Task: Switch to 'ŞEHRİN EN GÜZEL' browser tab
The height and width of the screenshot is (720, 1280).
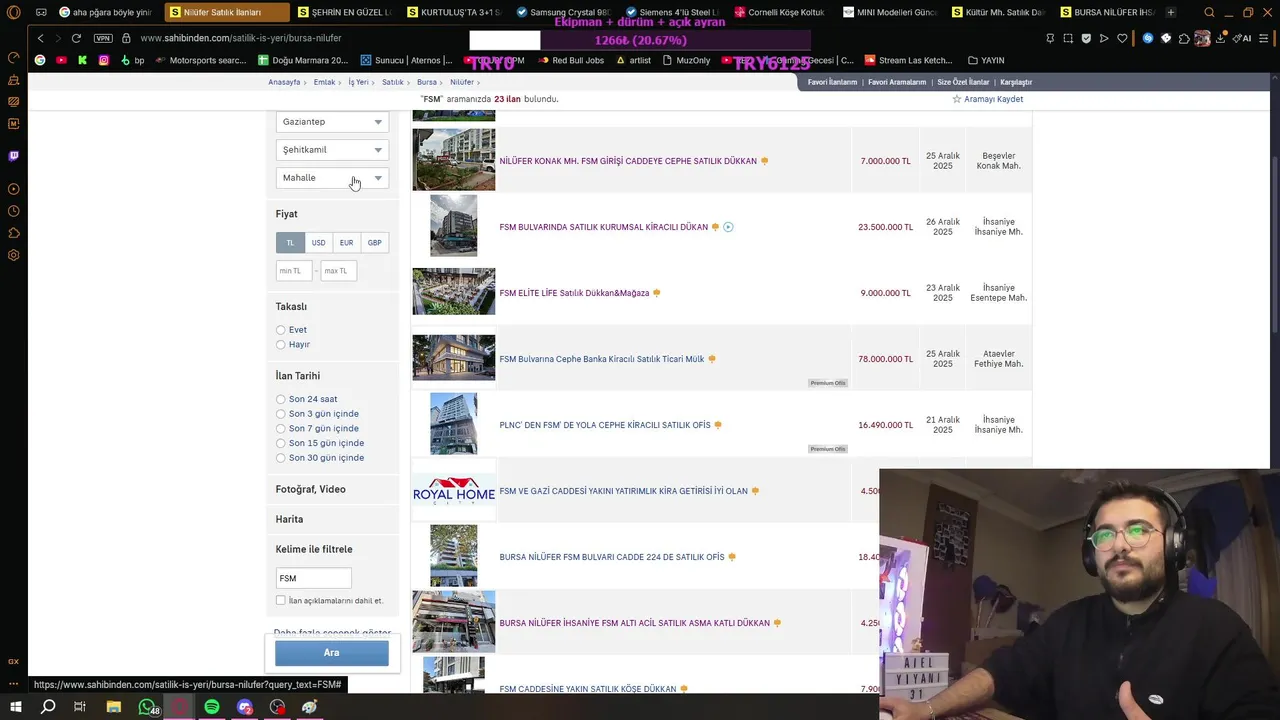Action: [x=348, y=12]
